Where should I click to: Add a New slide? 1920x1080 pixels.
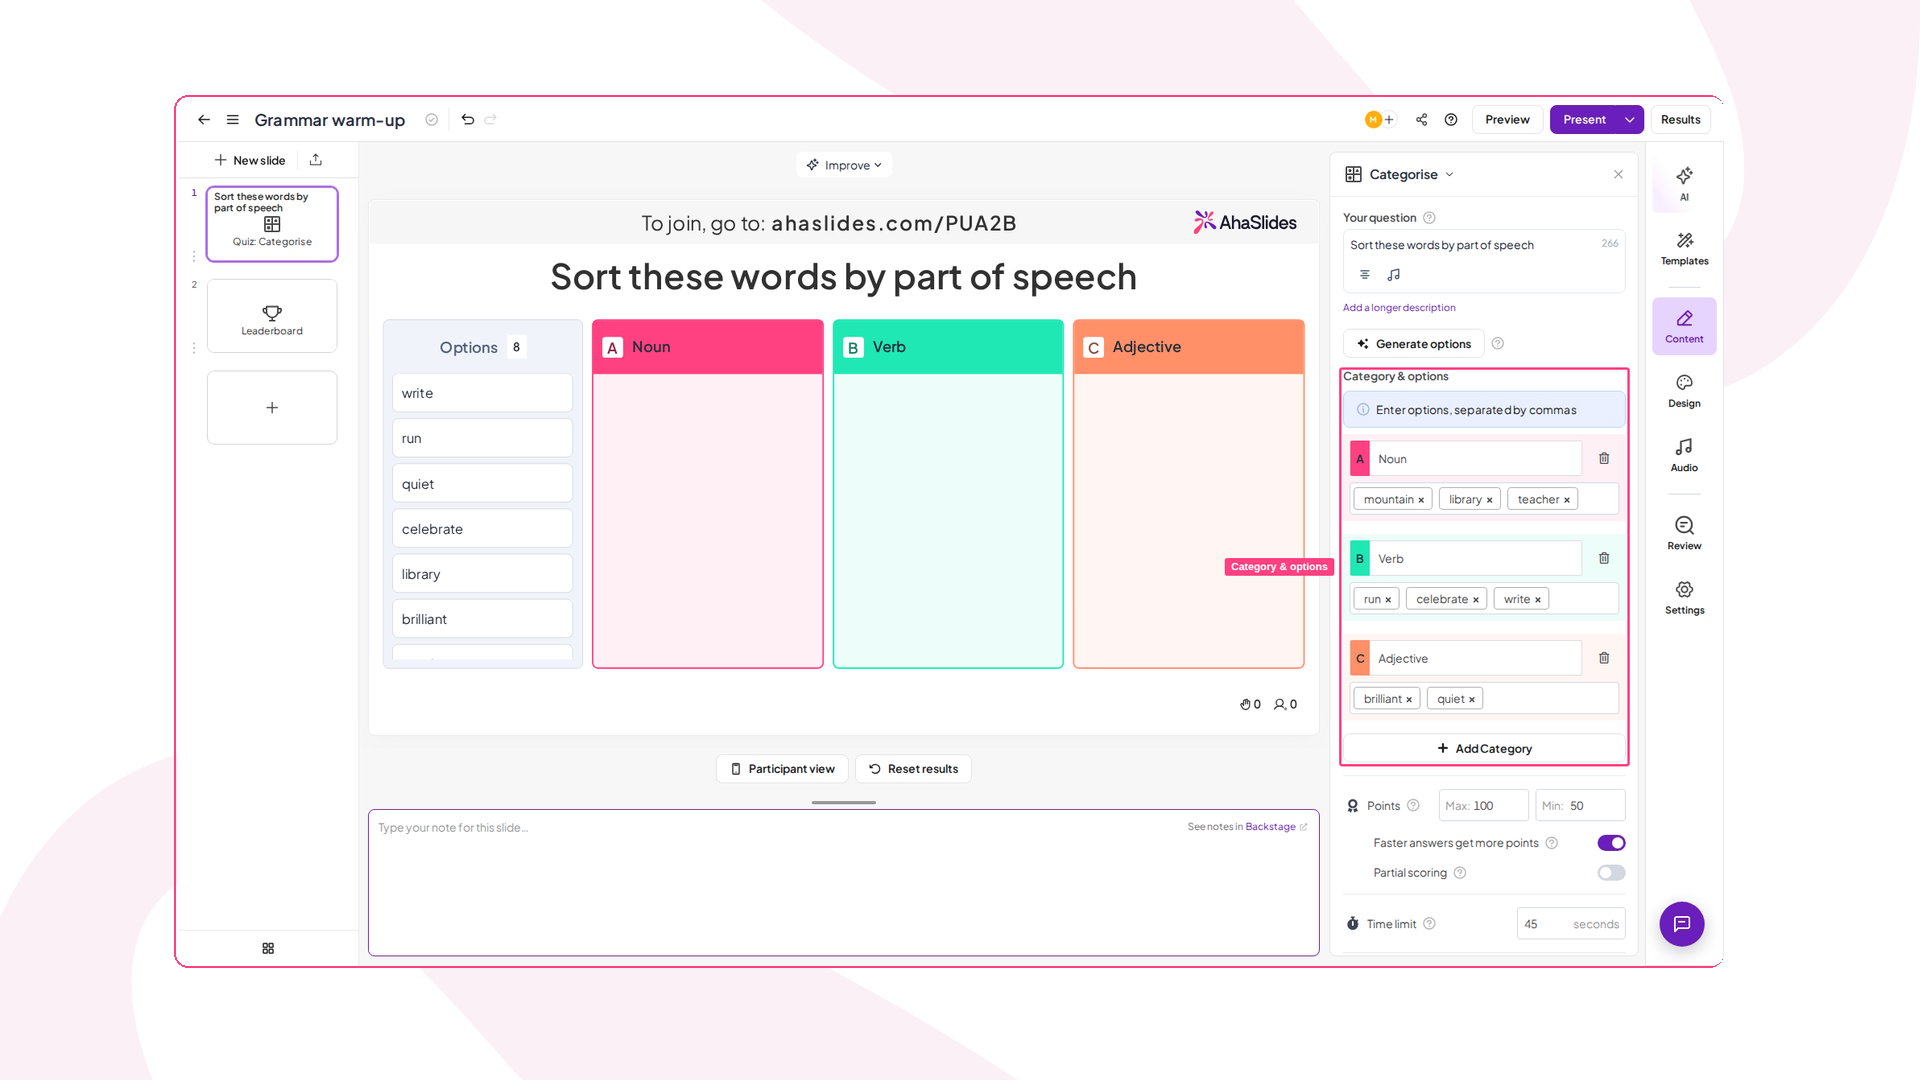tap(250, 160)
